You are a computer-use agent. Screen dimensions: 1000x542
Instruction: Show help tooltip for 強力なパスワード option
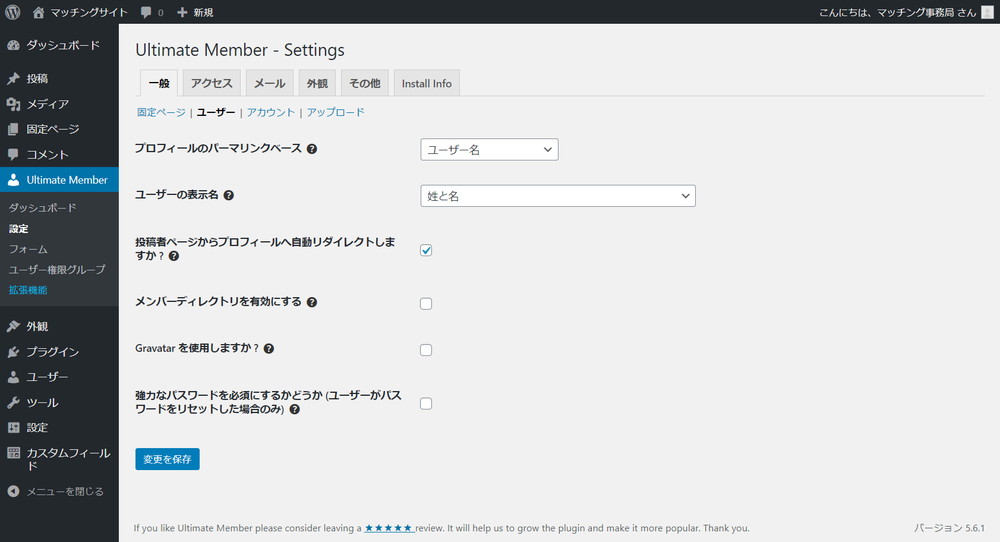click(x=295, y=409)
